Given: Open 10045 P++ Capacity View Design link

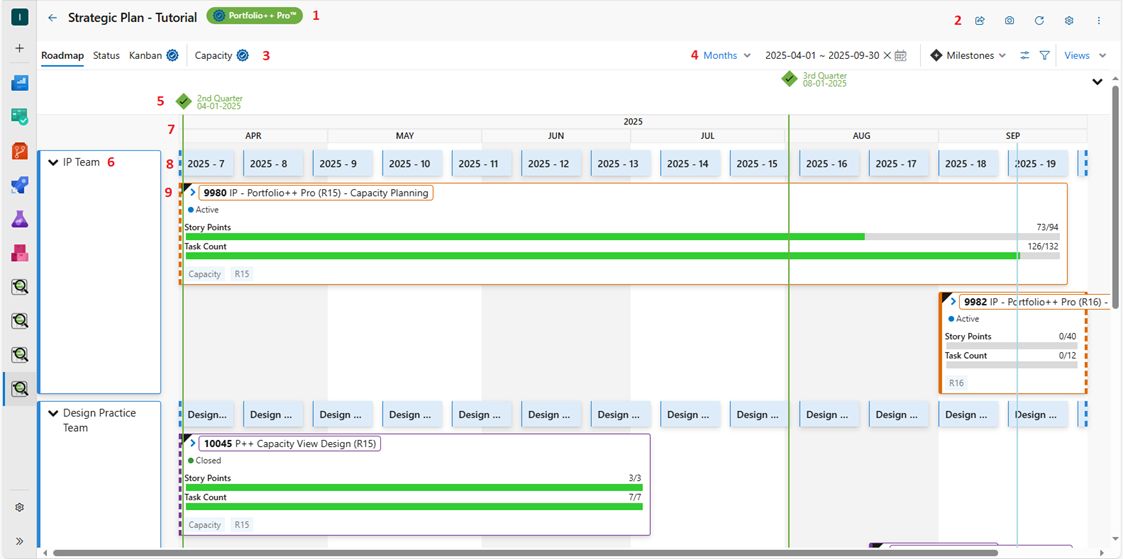Looking at the screenshot, I should (290, 443).
